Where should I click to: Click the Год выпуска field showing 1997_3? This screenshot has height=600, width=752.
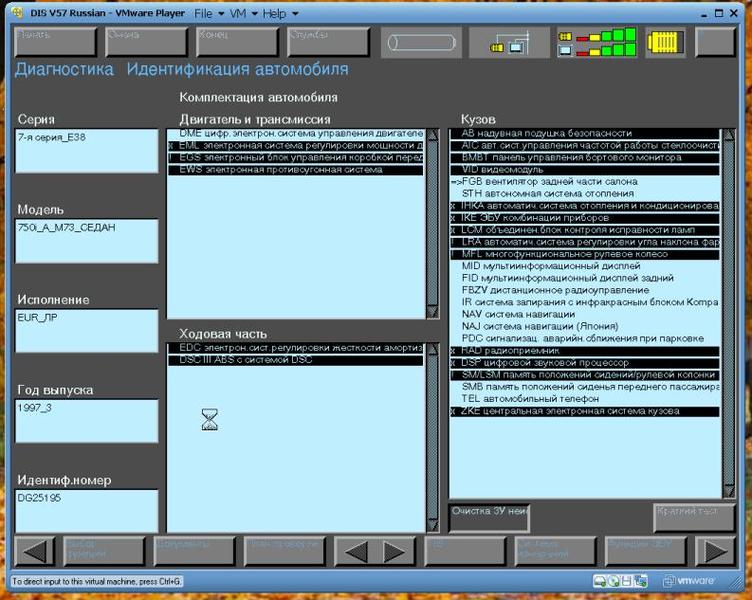(x=87, y=421)
